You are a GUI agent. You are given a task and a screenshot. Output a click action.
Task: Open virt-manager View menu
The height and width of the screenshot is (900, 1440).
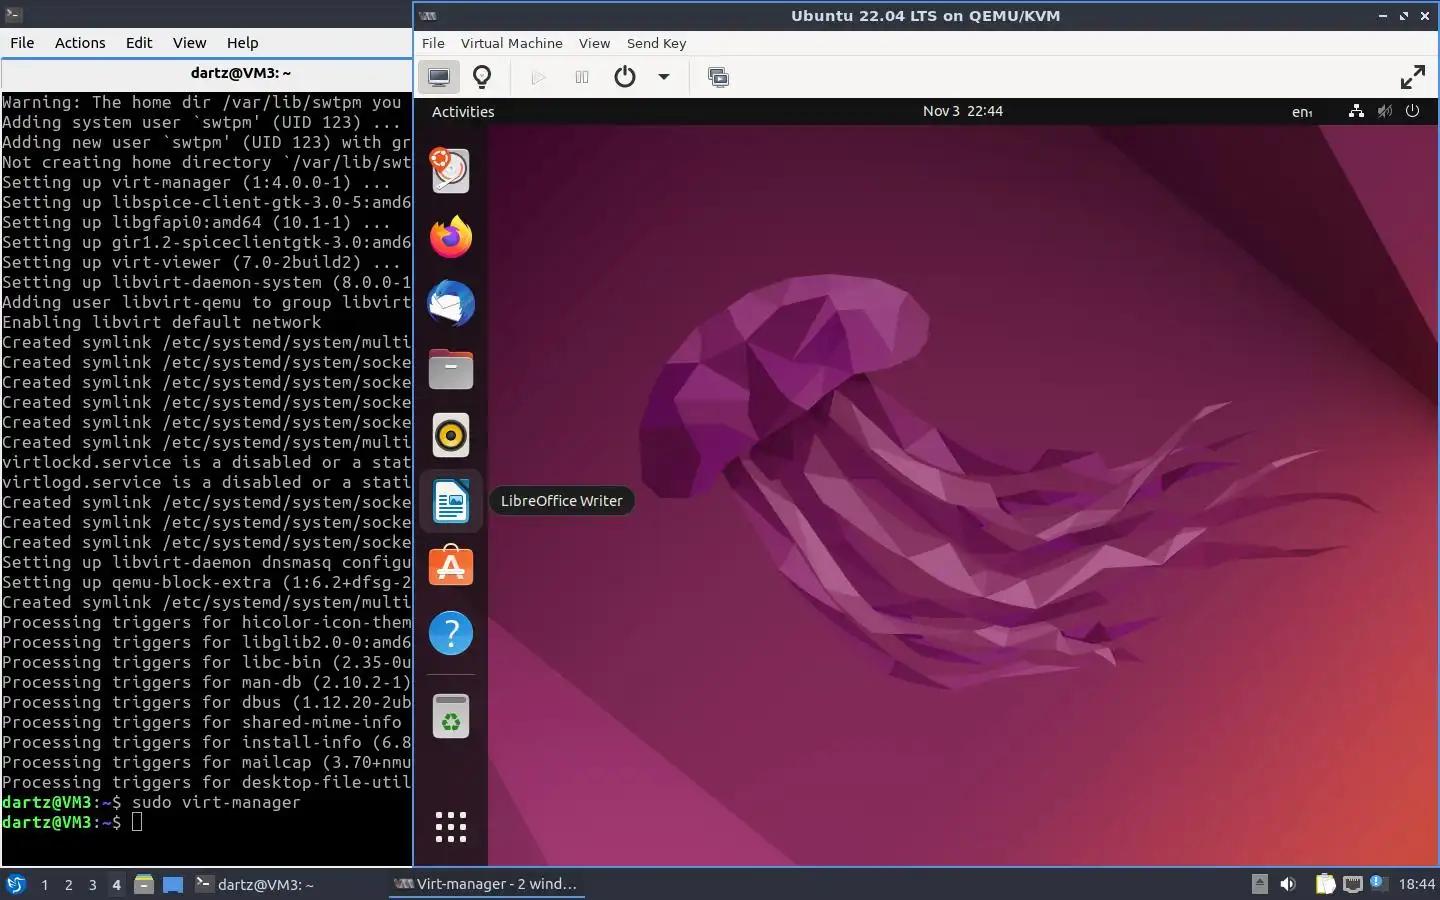(594, 43)
